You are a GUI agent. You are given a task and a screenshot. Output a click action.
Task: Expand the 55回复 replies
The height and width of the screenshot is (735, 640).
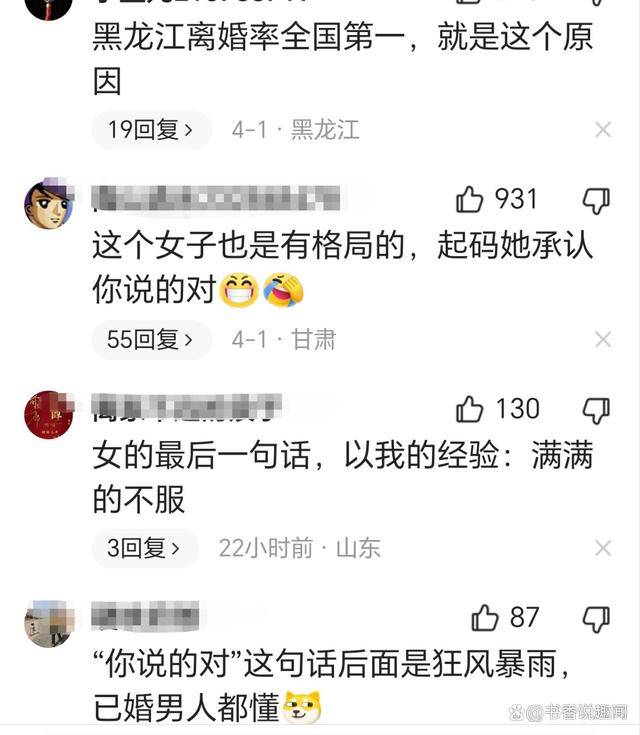[151, 339]
